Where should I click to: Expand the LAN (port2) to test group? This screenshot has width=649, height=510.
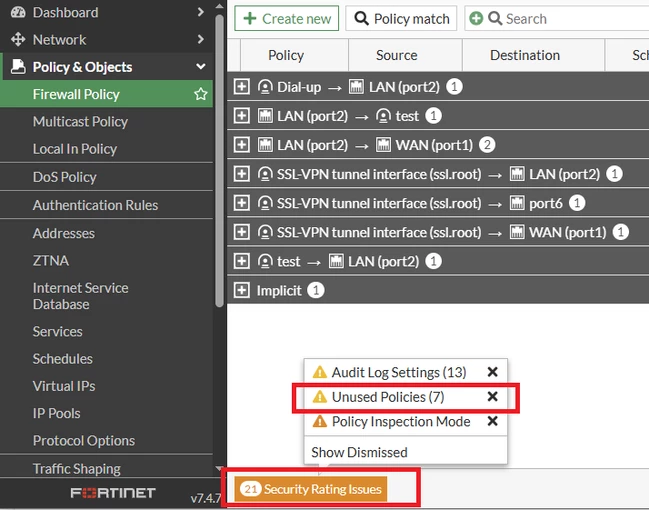point(241,116)
